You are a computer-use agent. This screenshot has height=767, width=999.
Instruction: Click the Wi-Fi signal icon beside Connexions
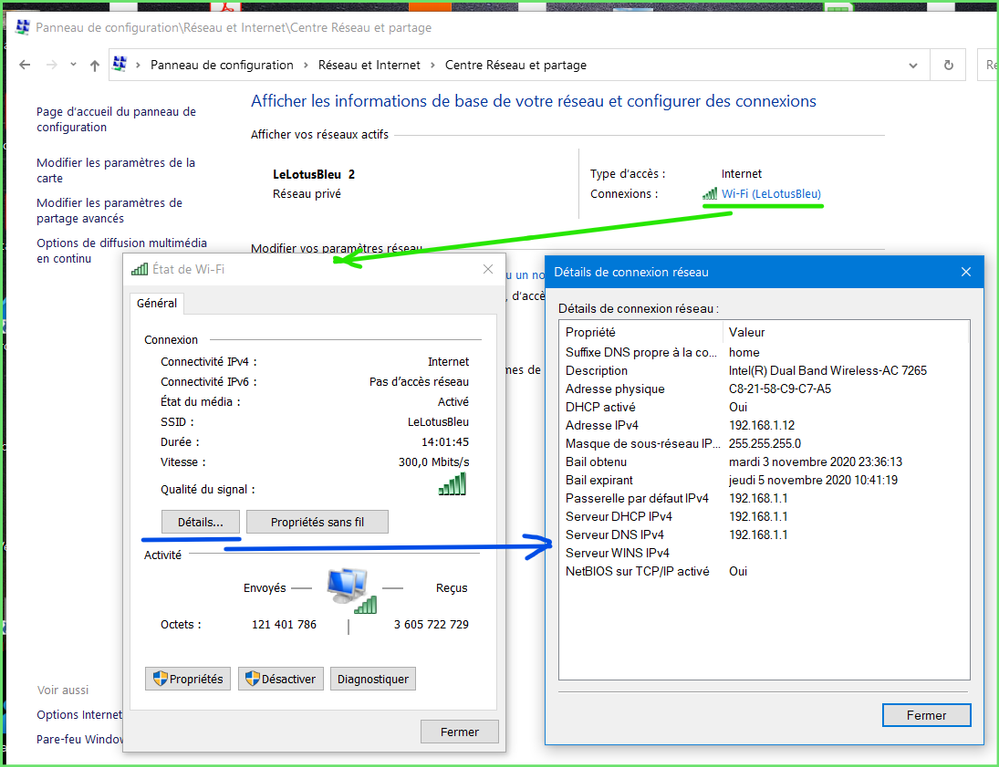710,194
